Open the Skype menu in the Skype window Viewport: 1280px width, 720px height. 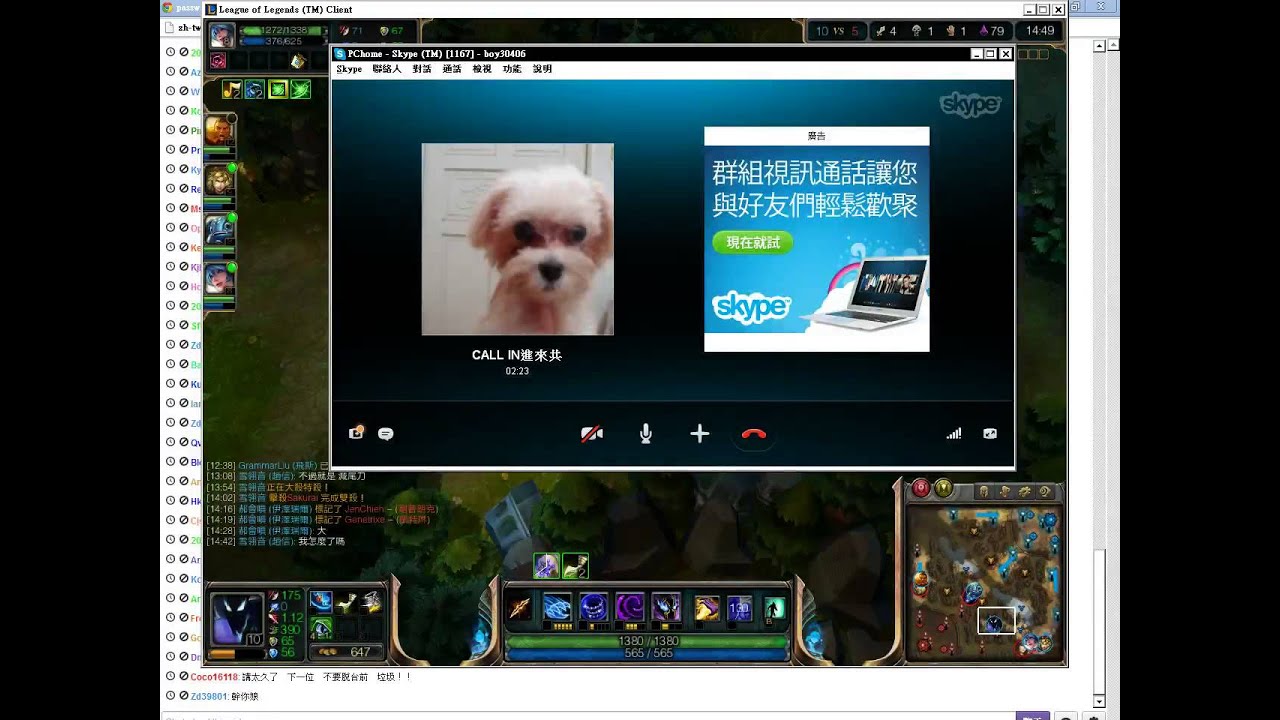(x=349, y=70)
